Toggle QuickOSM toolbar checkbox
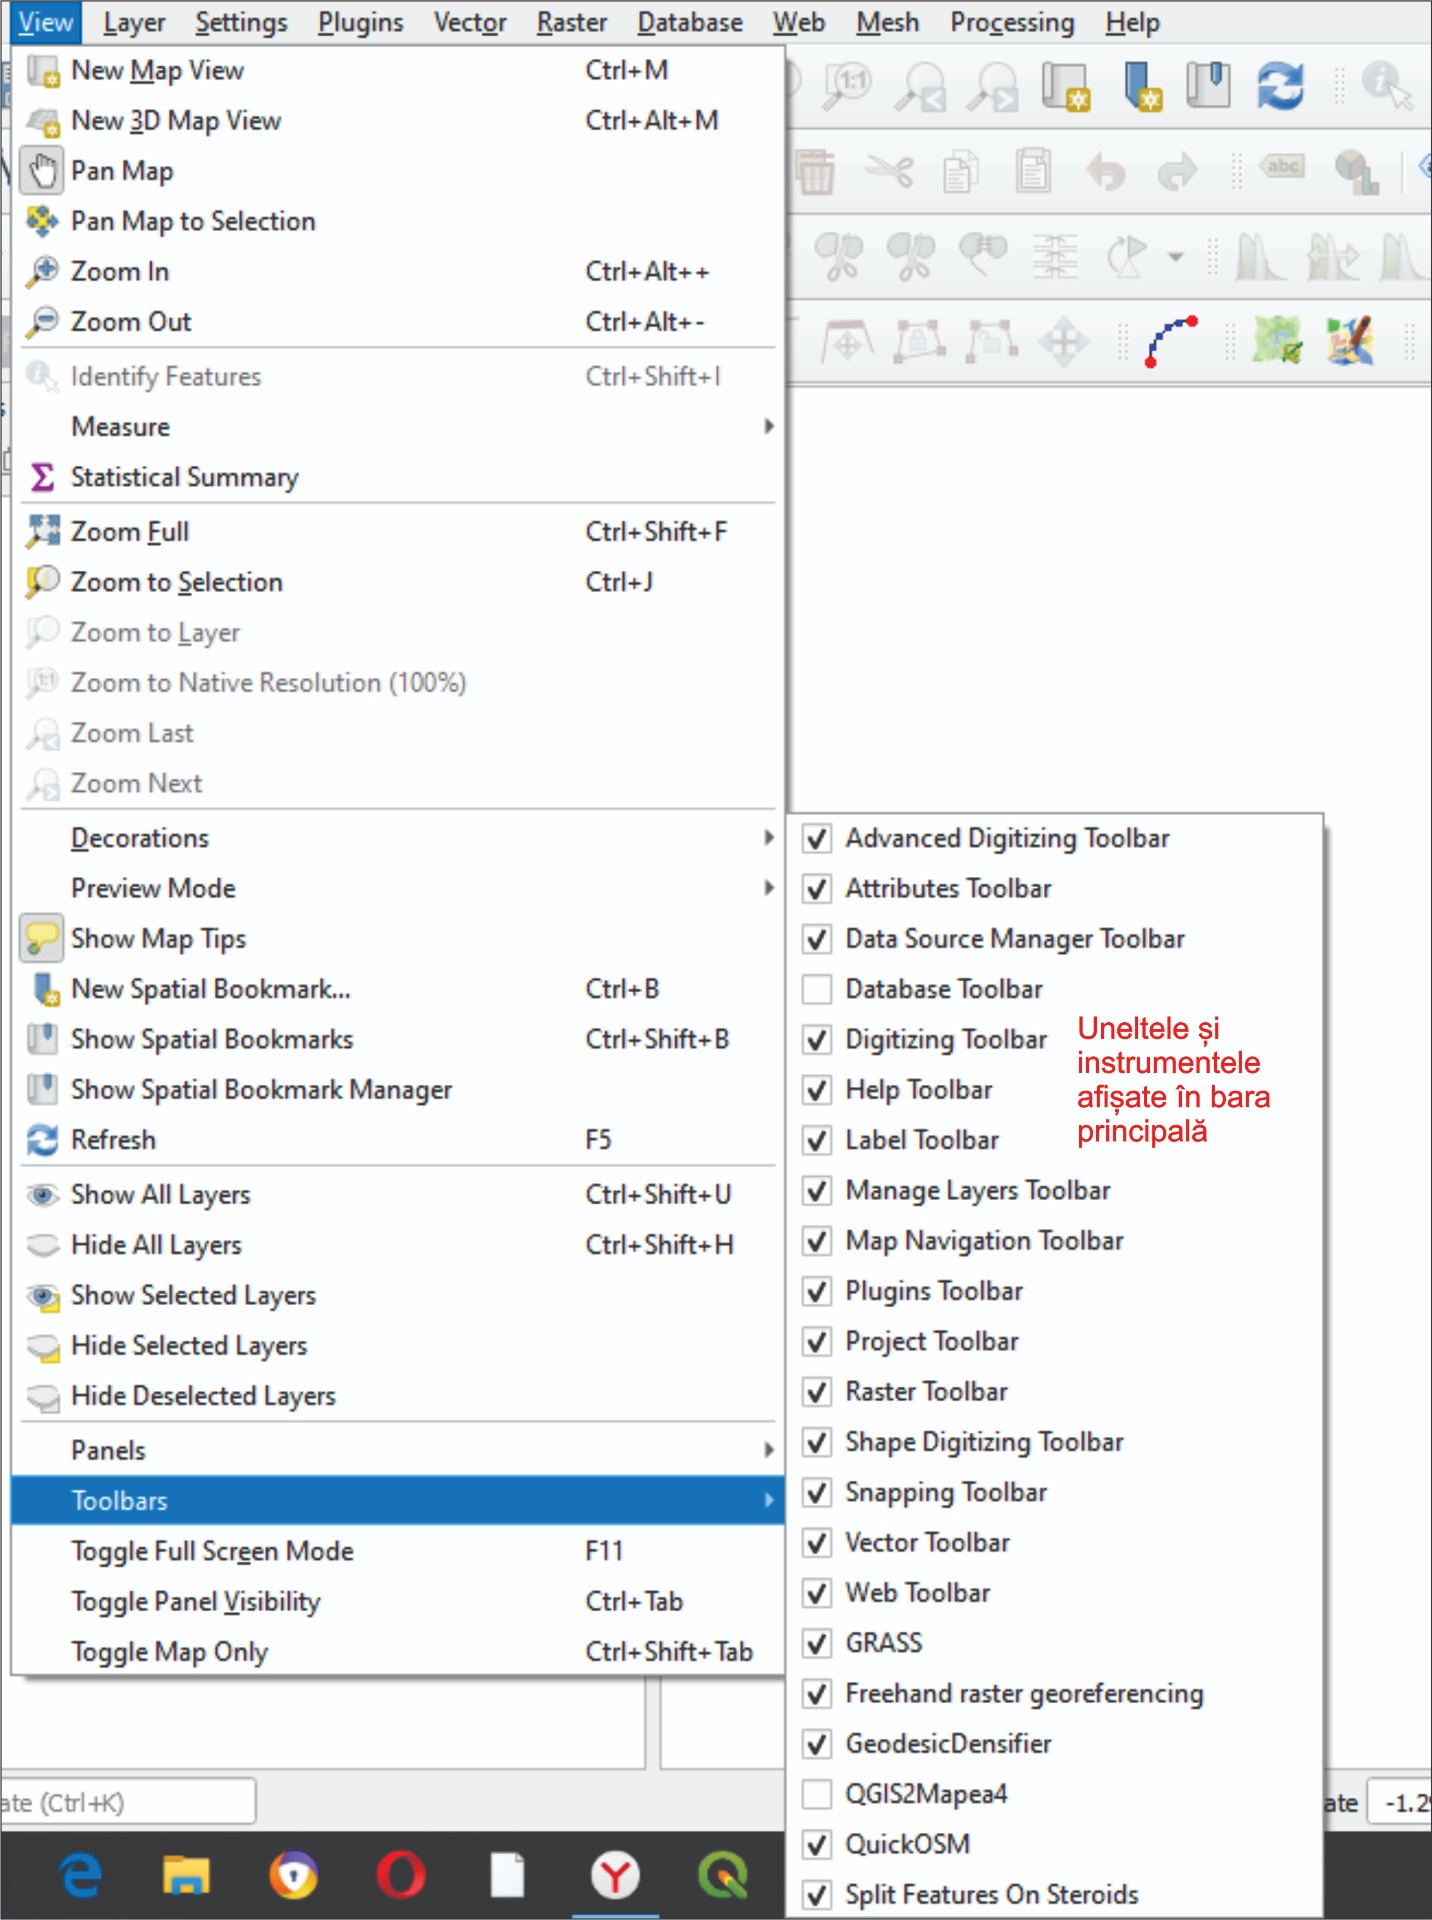Viewport: 1432px width, 1920px height. click(x=818, y=1844)
